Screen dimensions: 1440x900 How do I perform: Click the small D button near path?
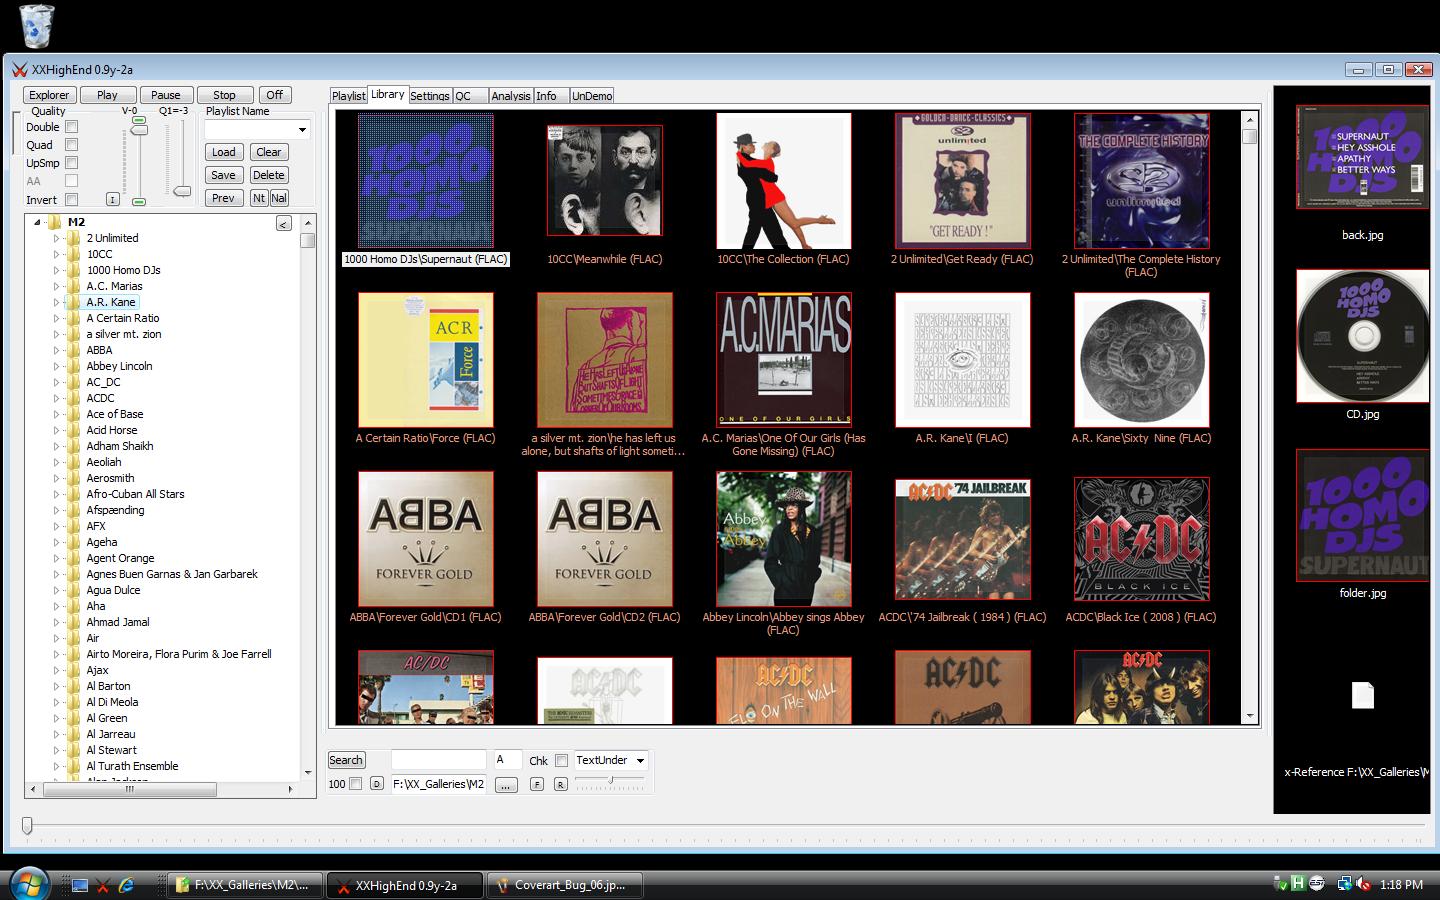click(376, 784)
